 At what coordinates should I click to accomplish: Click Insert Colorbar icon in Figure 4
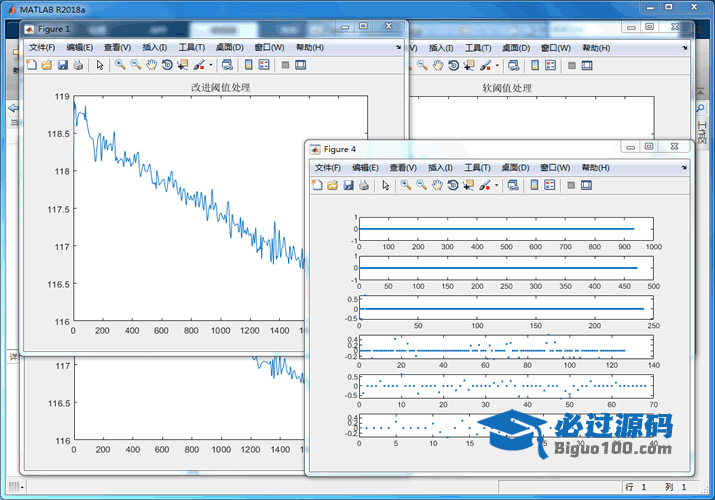[534, 185]
